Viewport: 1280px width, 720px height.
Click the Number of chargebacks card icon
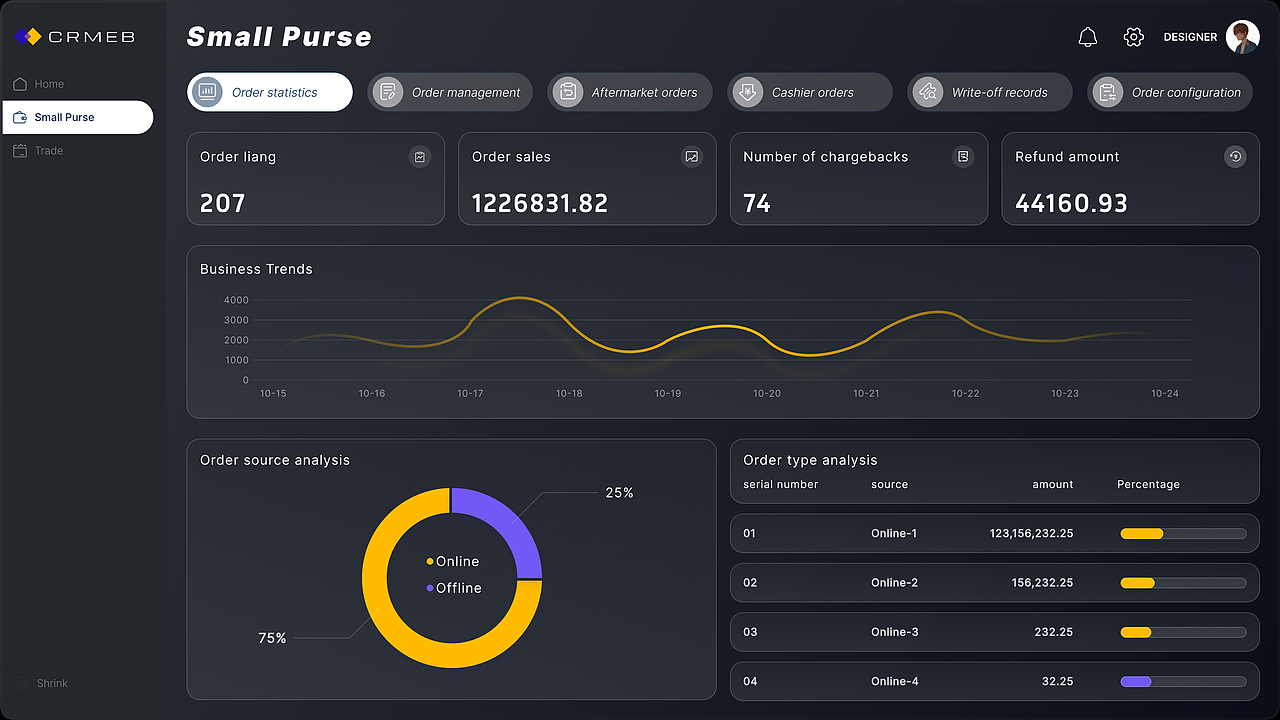[963, 157]
